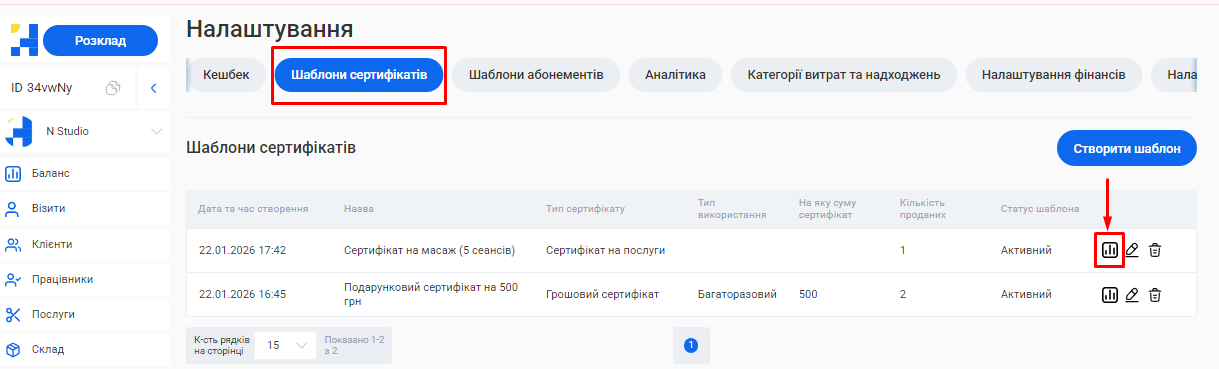This screenshot has width=1219, height=369.
Task: Click the На яку суму сертифікат header
Action: (x=826, y=209)
